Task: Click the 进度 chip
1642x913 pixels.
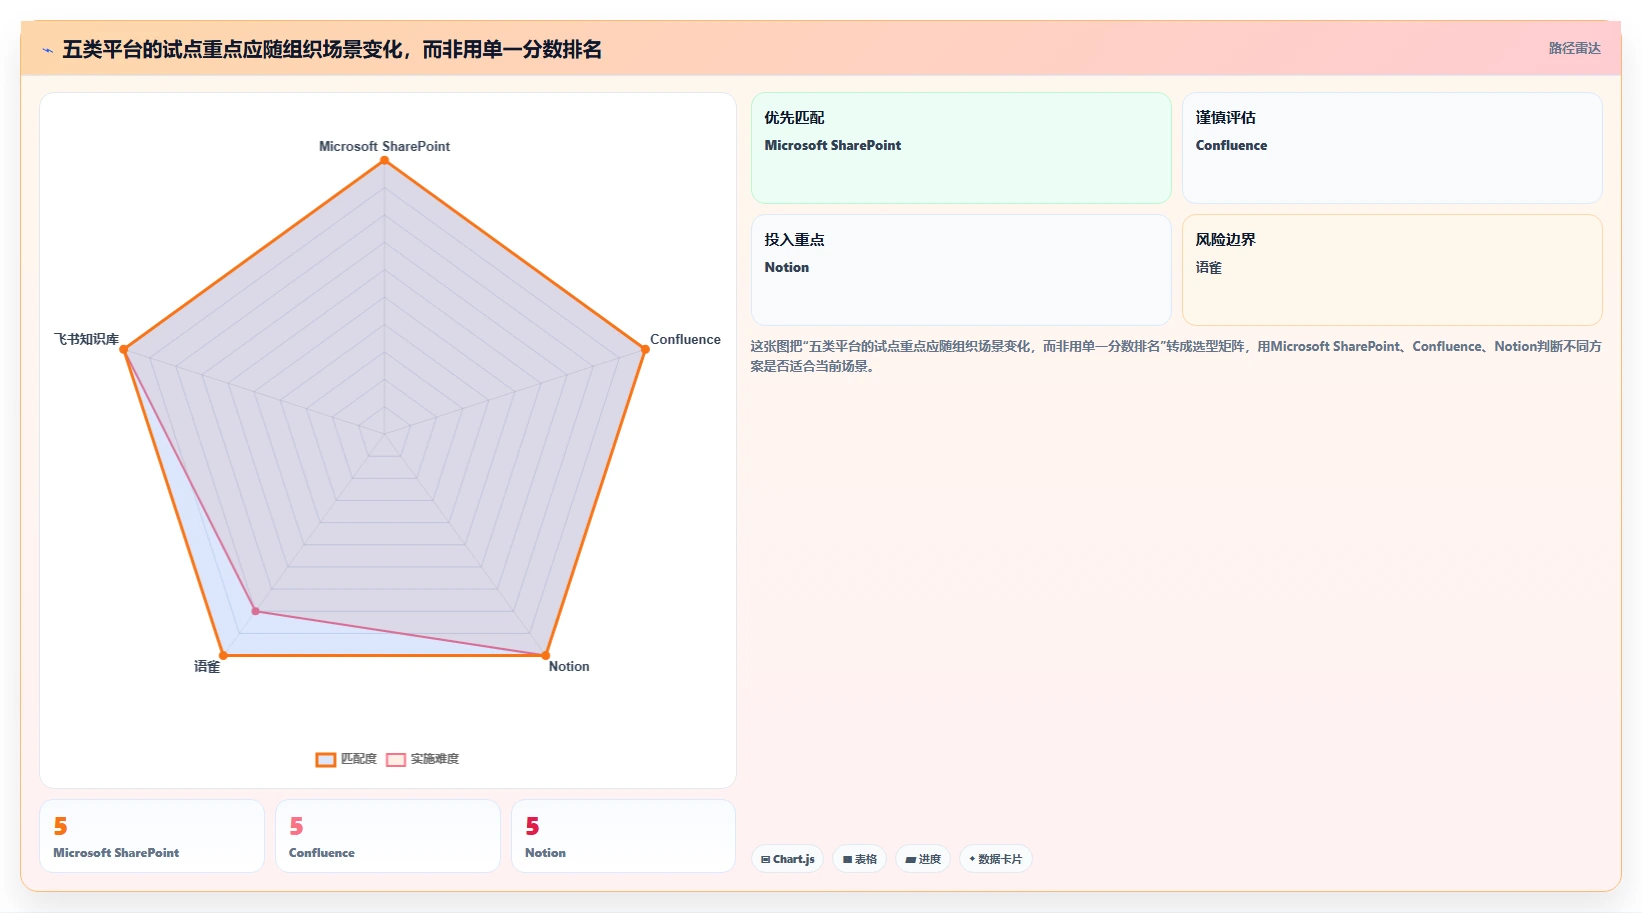Action: [x=922, y=859]
